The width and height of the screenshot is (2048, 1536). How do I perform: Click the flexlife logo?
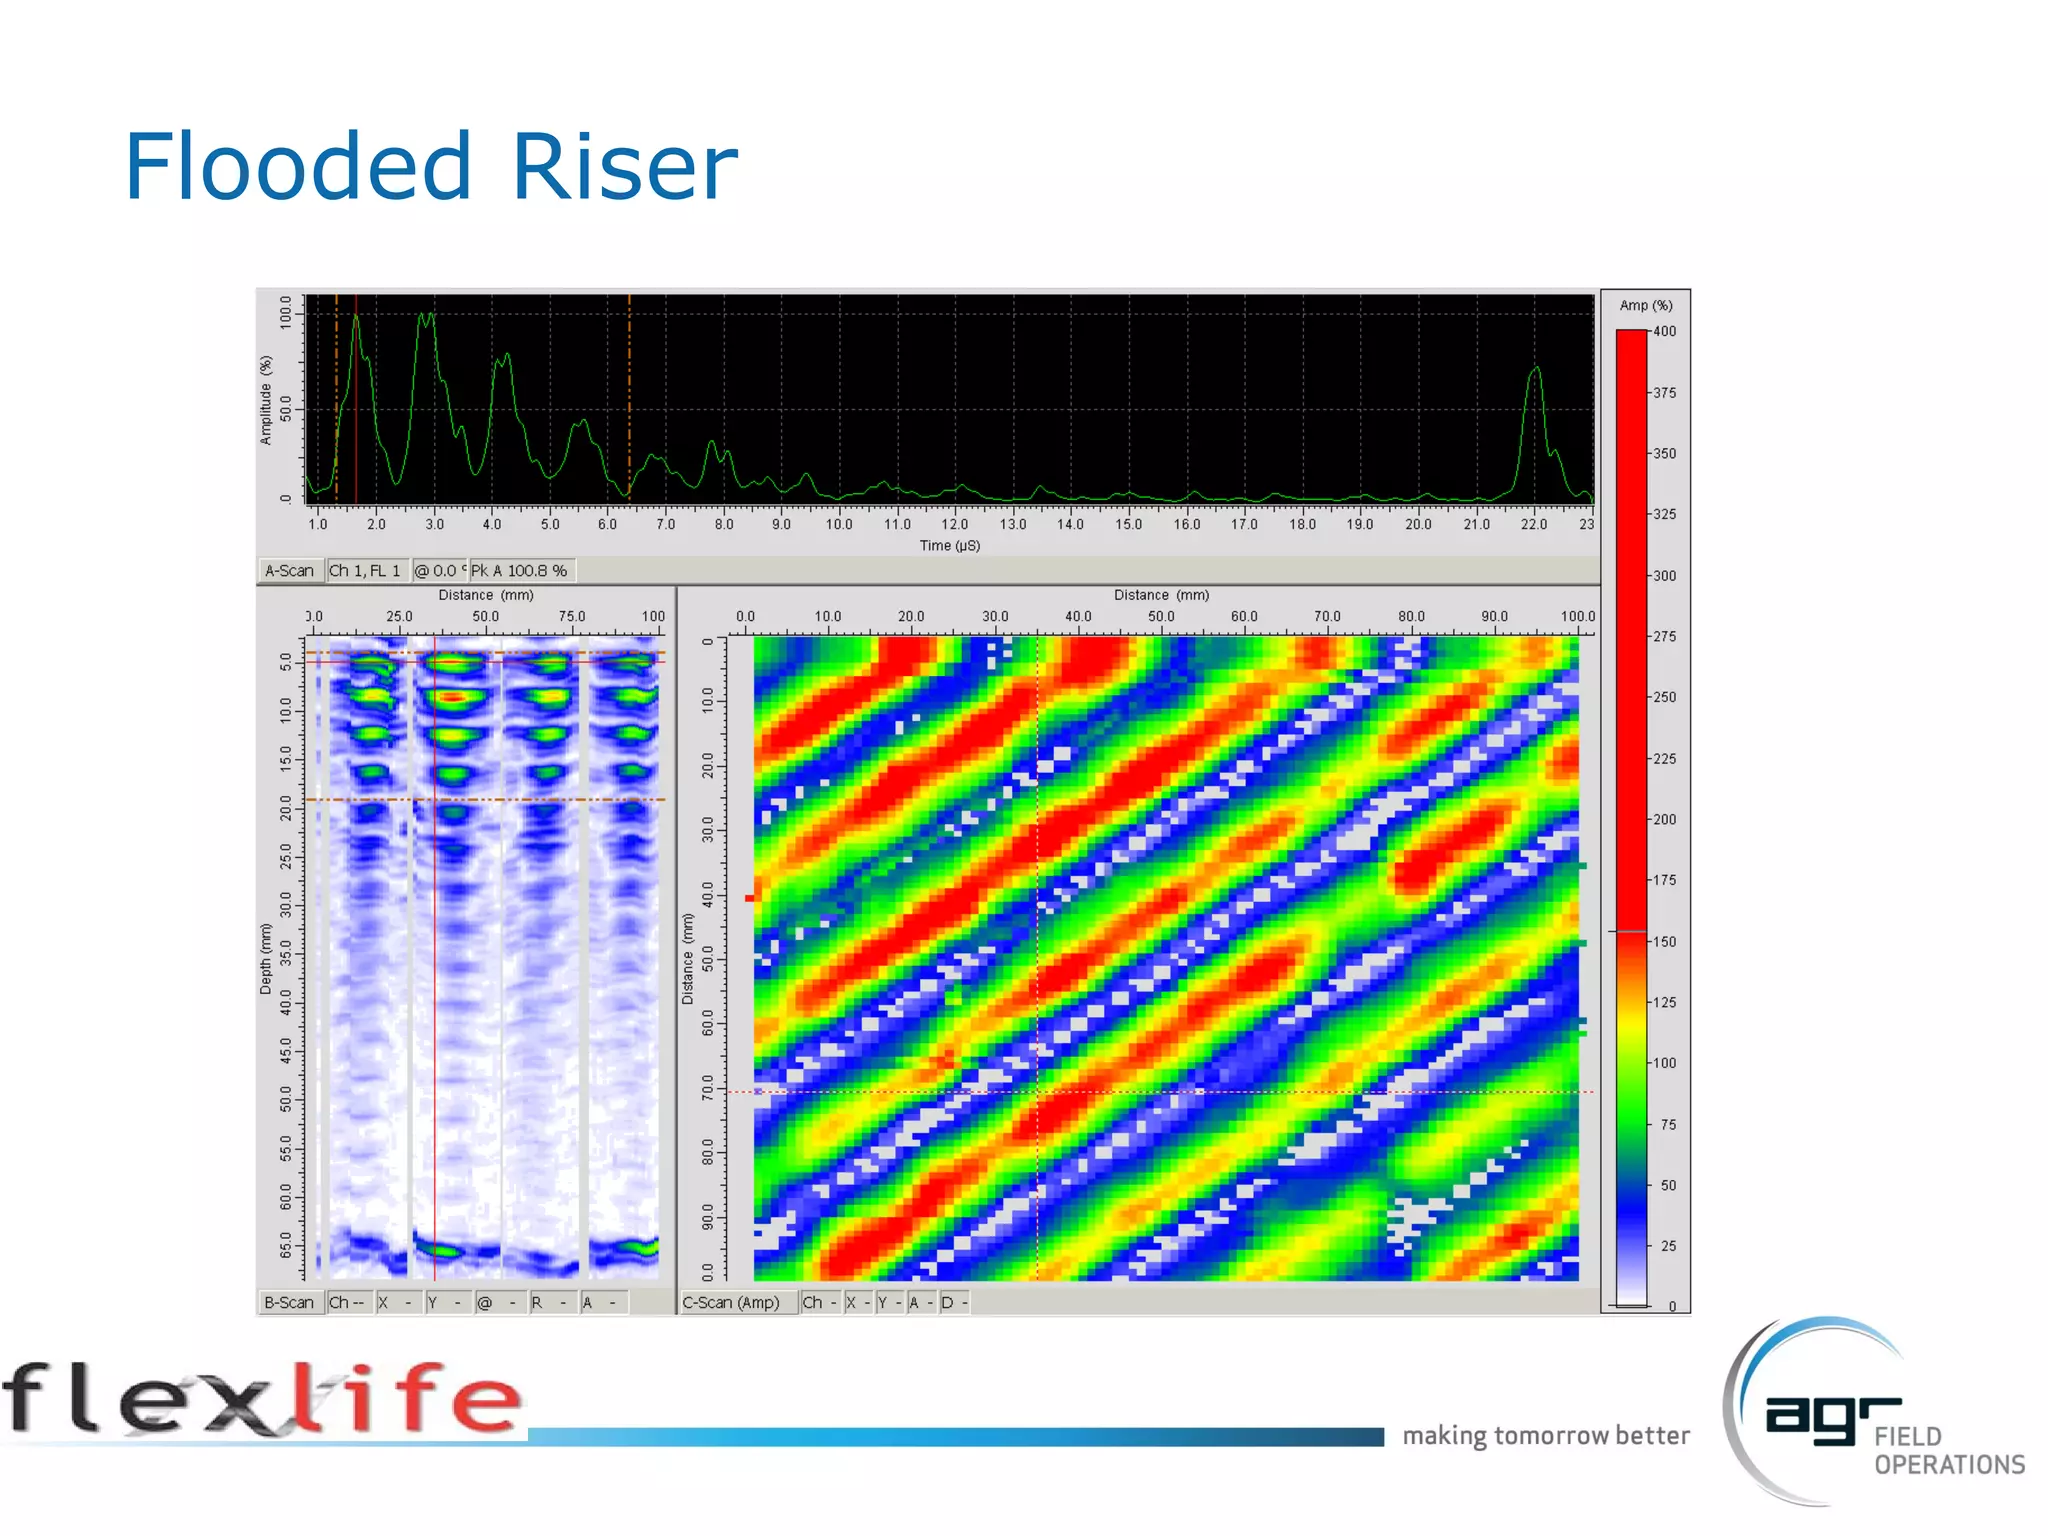coord(262,1400)
